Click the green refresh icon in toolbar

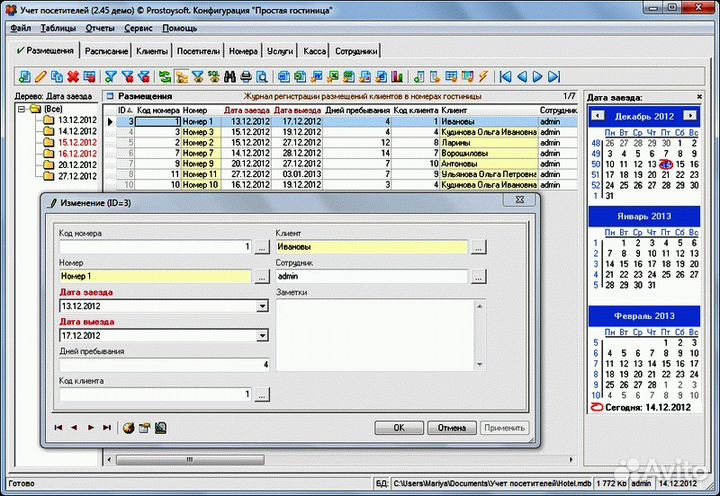(165, 77)
